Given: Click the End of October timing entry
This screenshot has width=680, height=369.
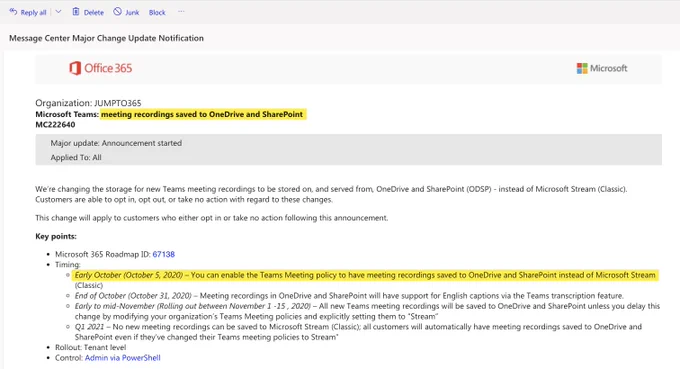Looking at the screenshot, I should [349, 296].
